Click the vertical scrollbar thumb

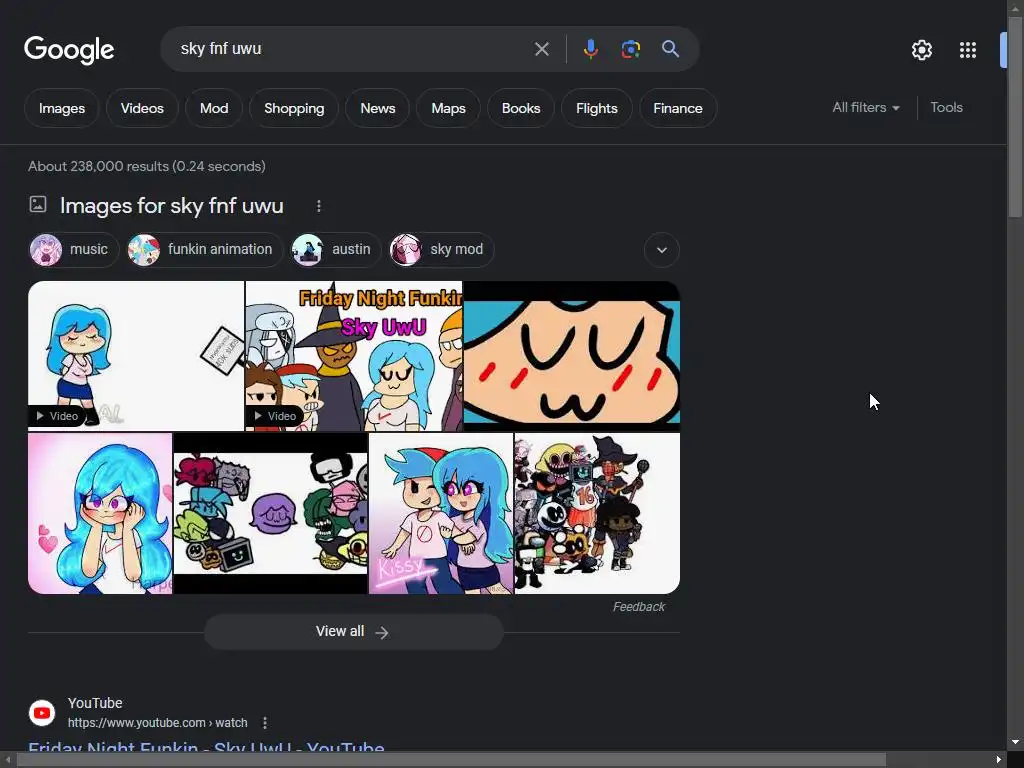tap(1015, 118)
